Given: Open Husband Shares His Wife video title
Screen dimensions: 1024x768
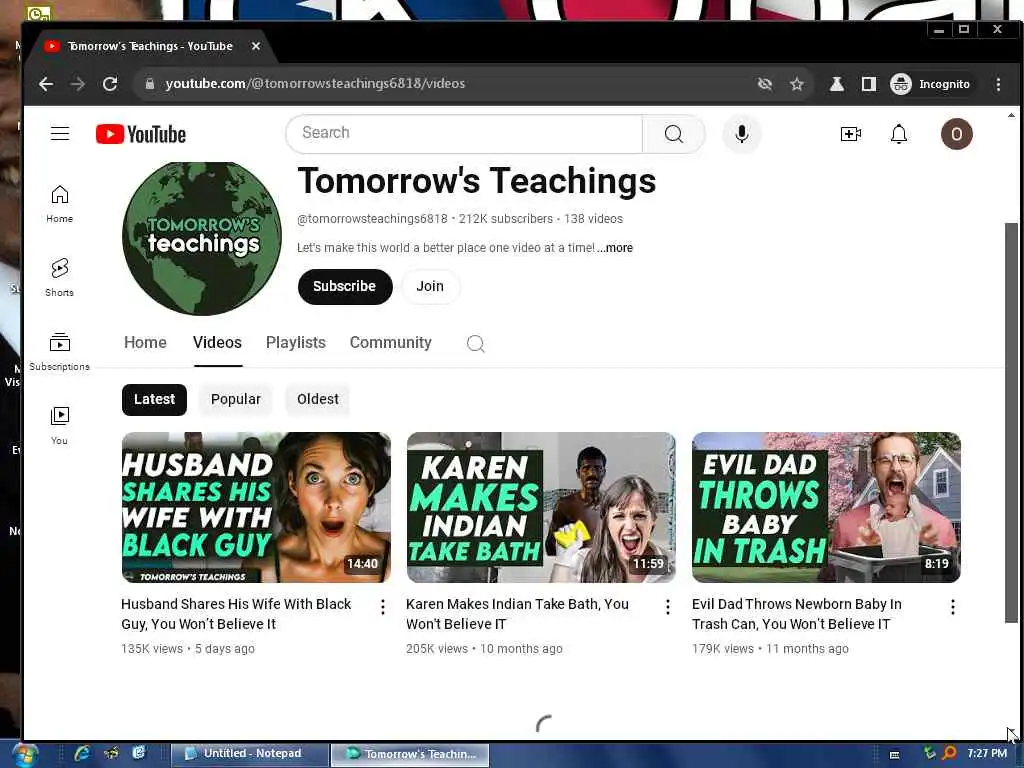Looking at the screenshot, I should 236,614.
